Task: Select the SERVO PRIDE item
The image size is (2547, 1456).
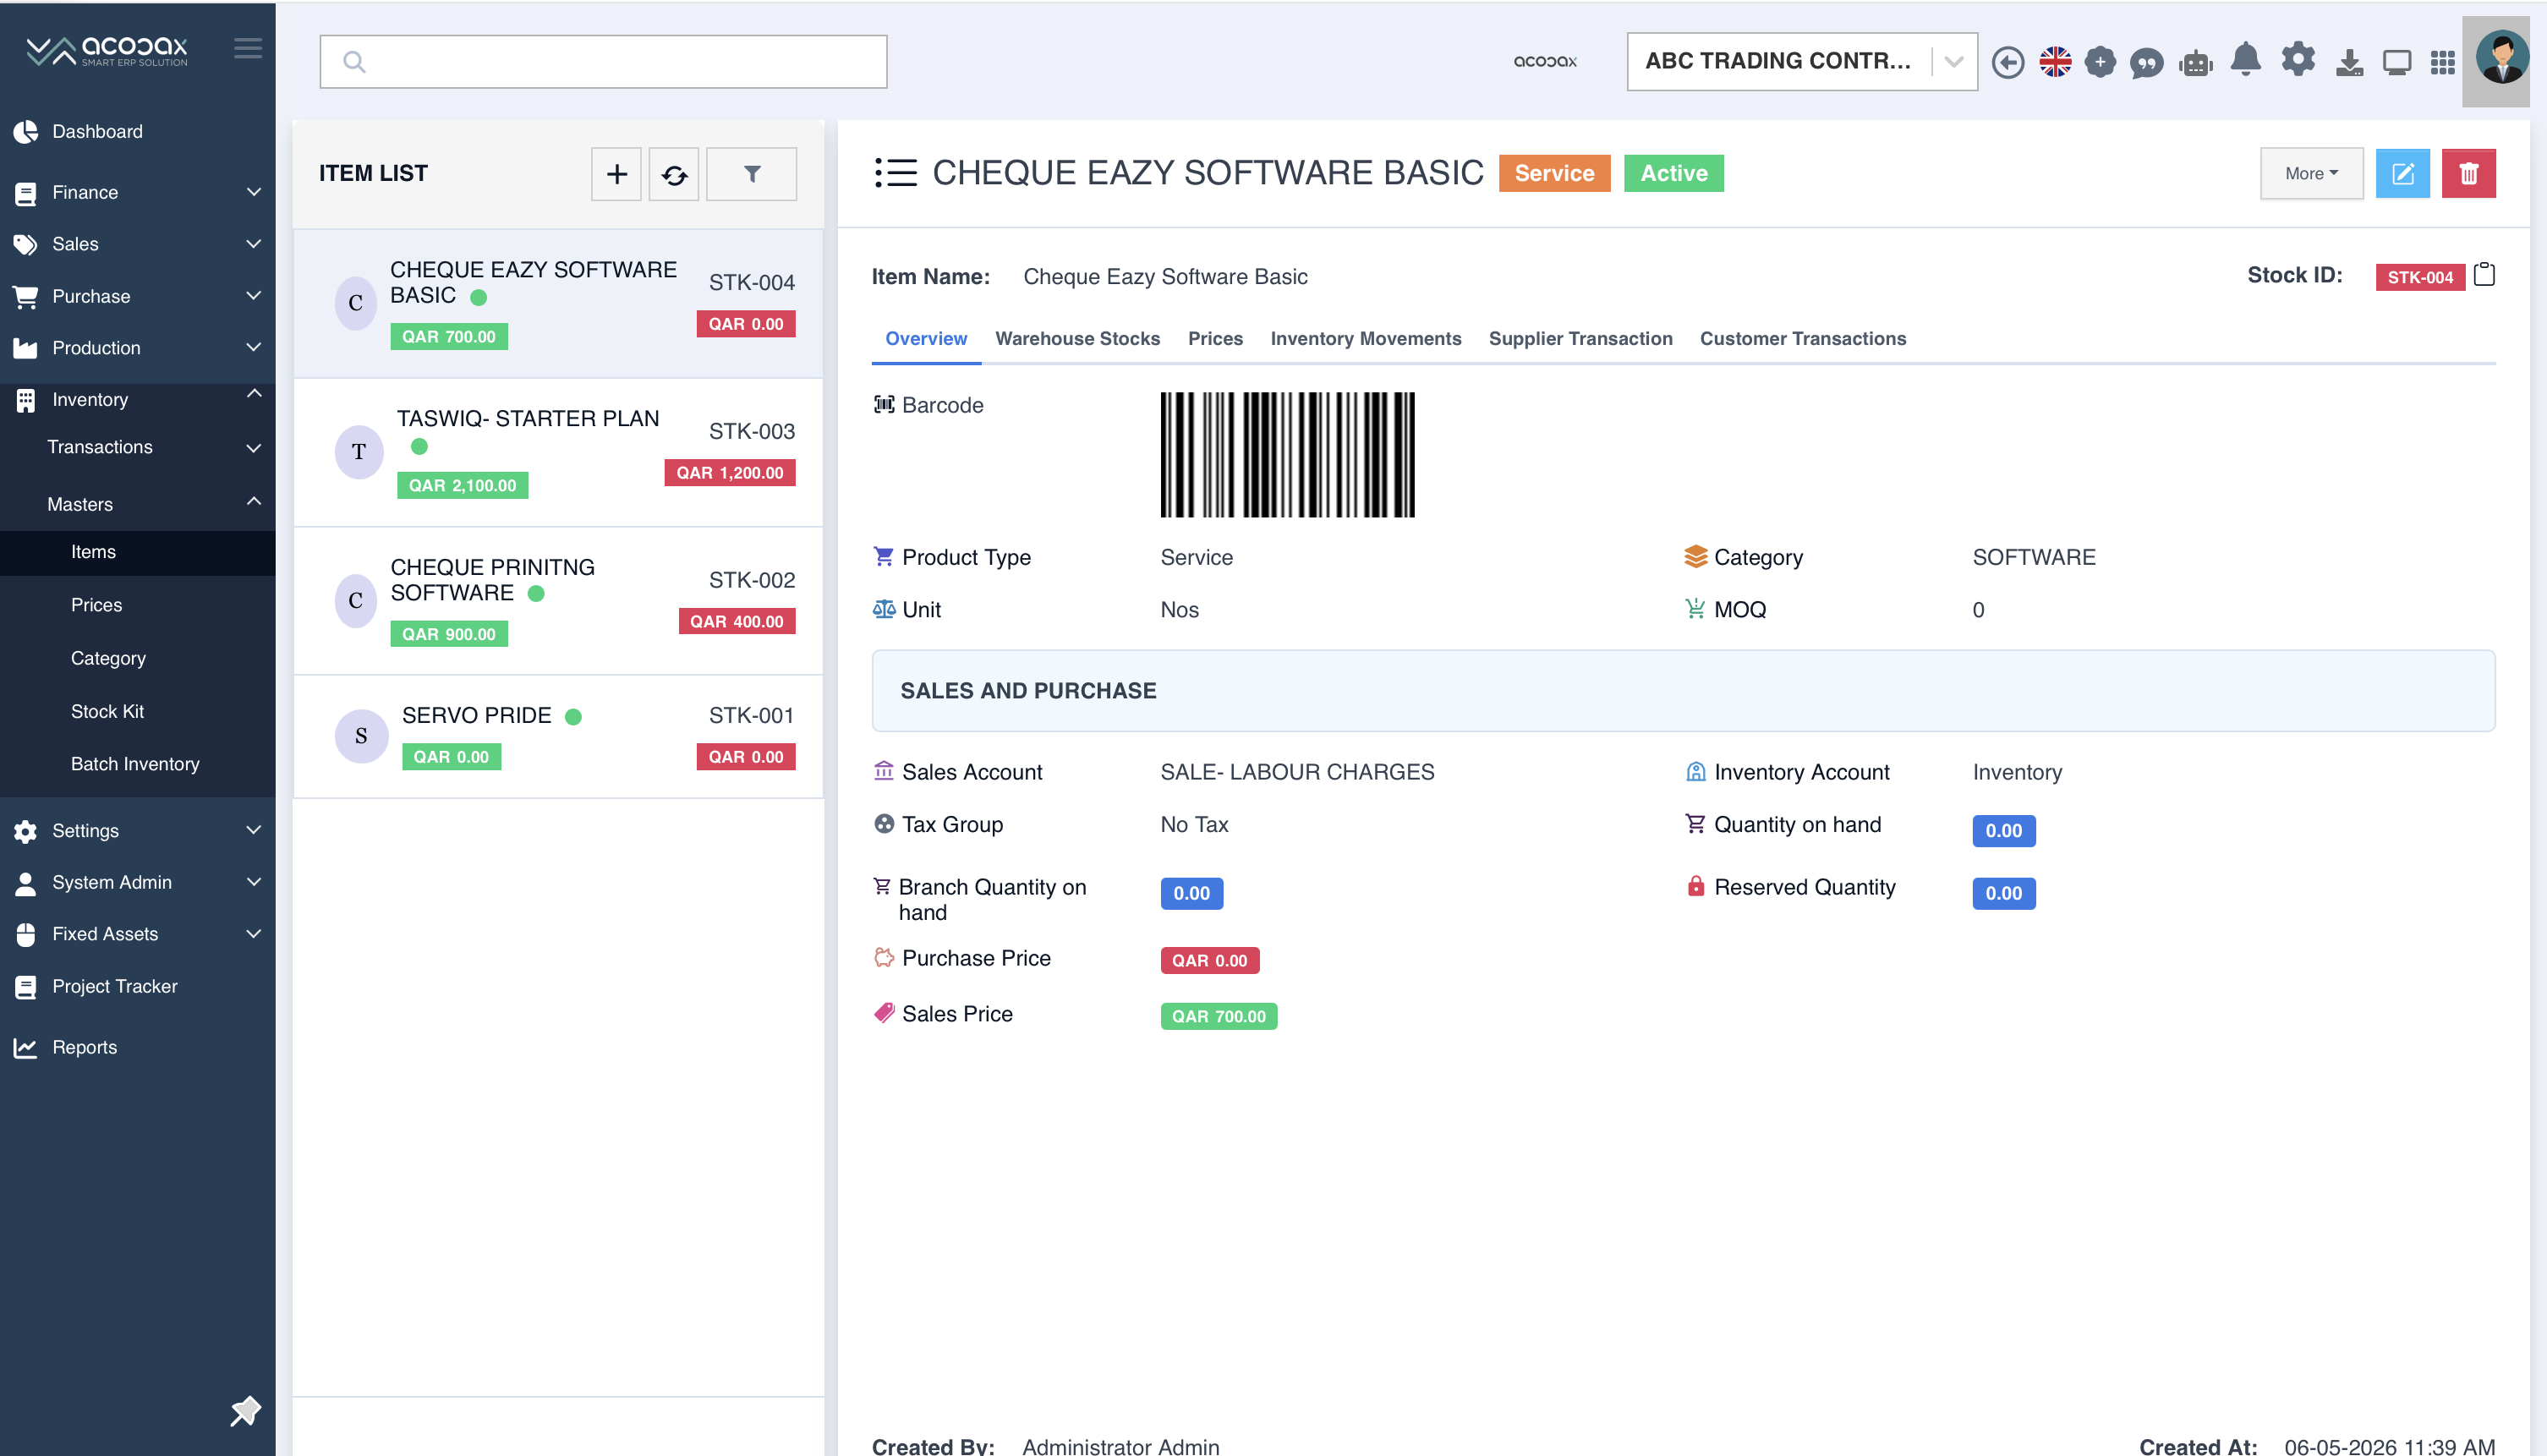Action: 558,737
